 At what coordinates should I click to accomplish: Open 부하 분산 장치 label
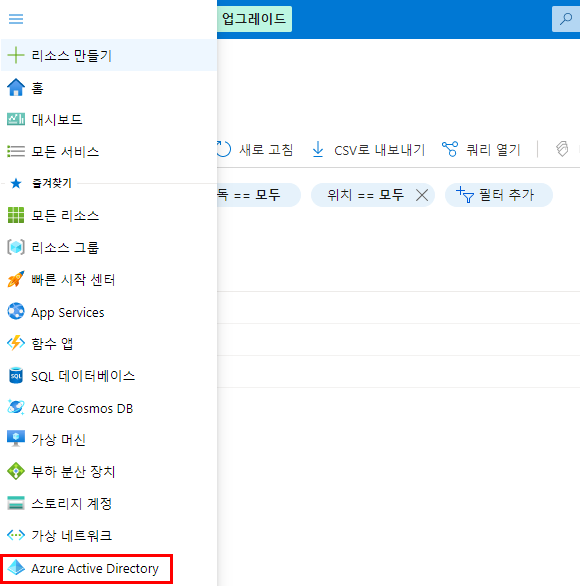tap(73, 471)
